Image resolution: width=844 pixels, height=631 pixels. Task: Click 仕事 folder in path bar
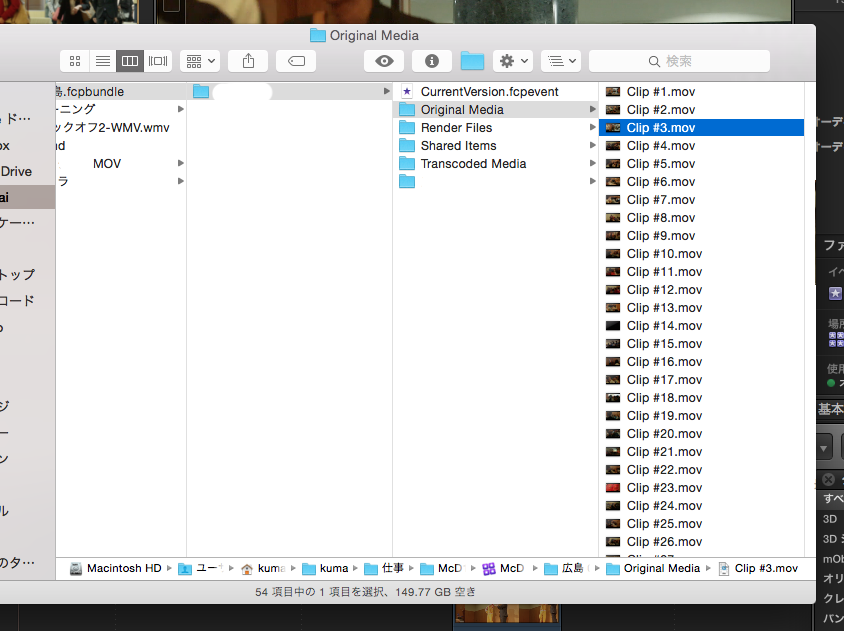[384, 569]
